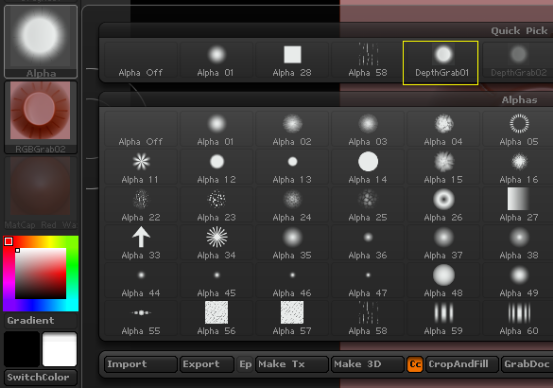Screen dimensions: 554x388
Task: Toggle the Ep option
Action: 245,364
